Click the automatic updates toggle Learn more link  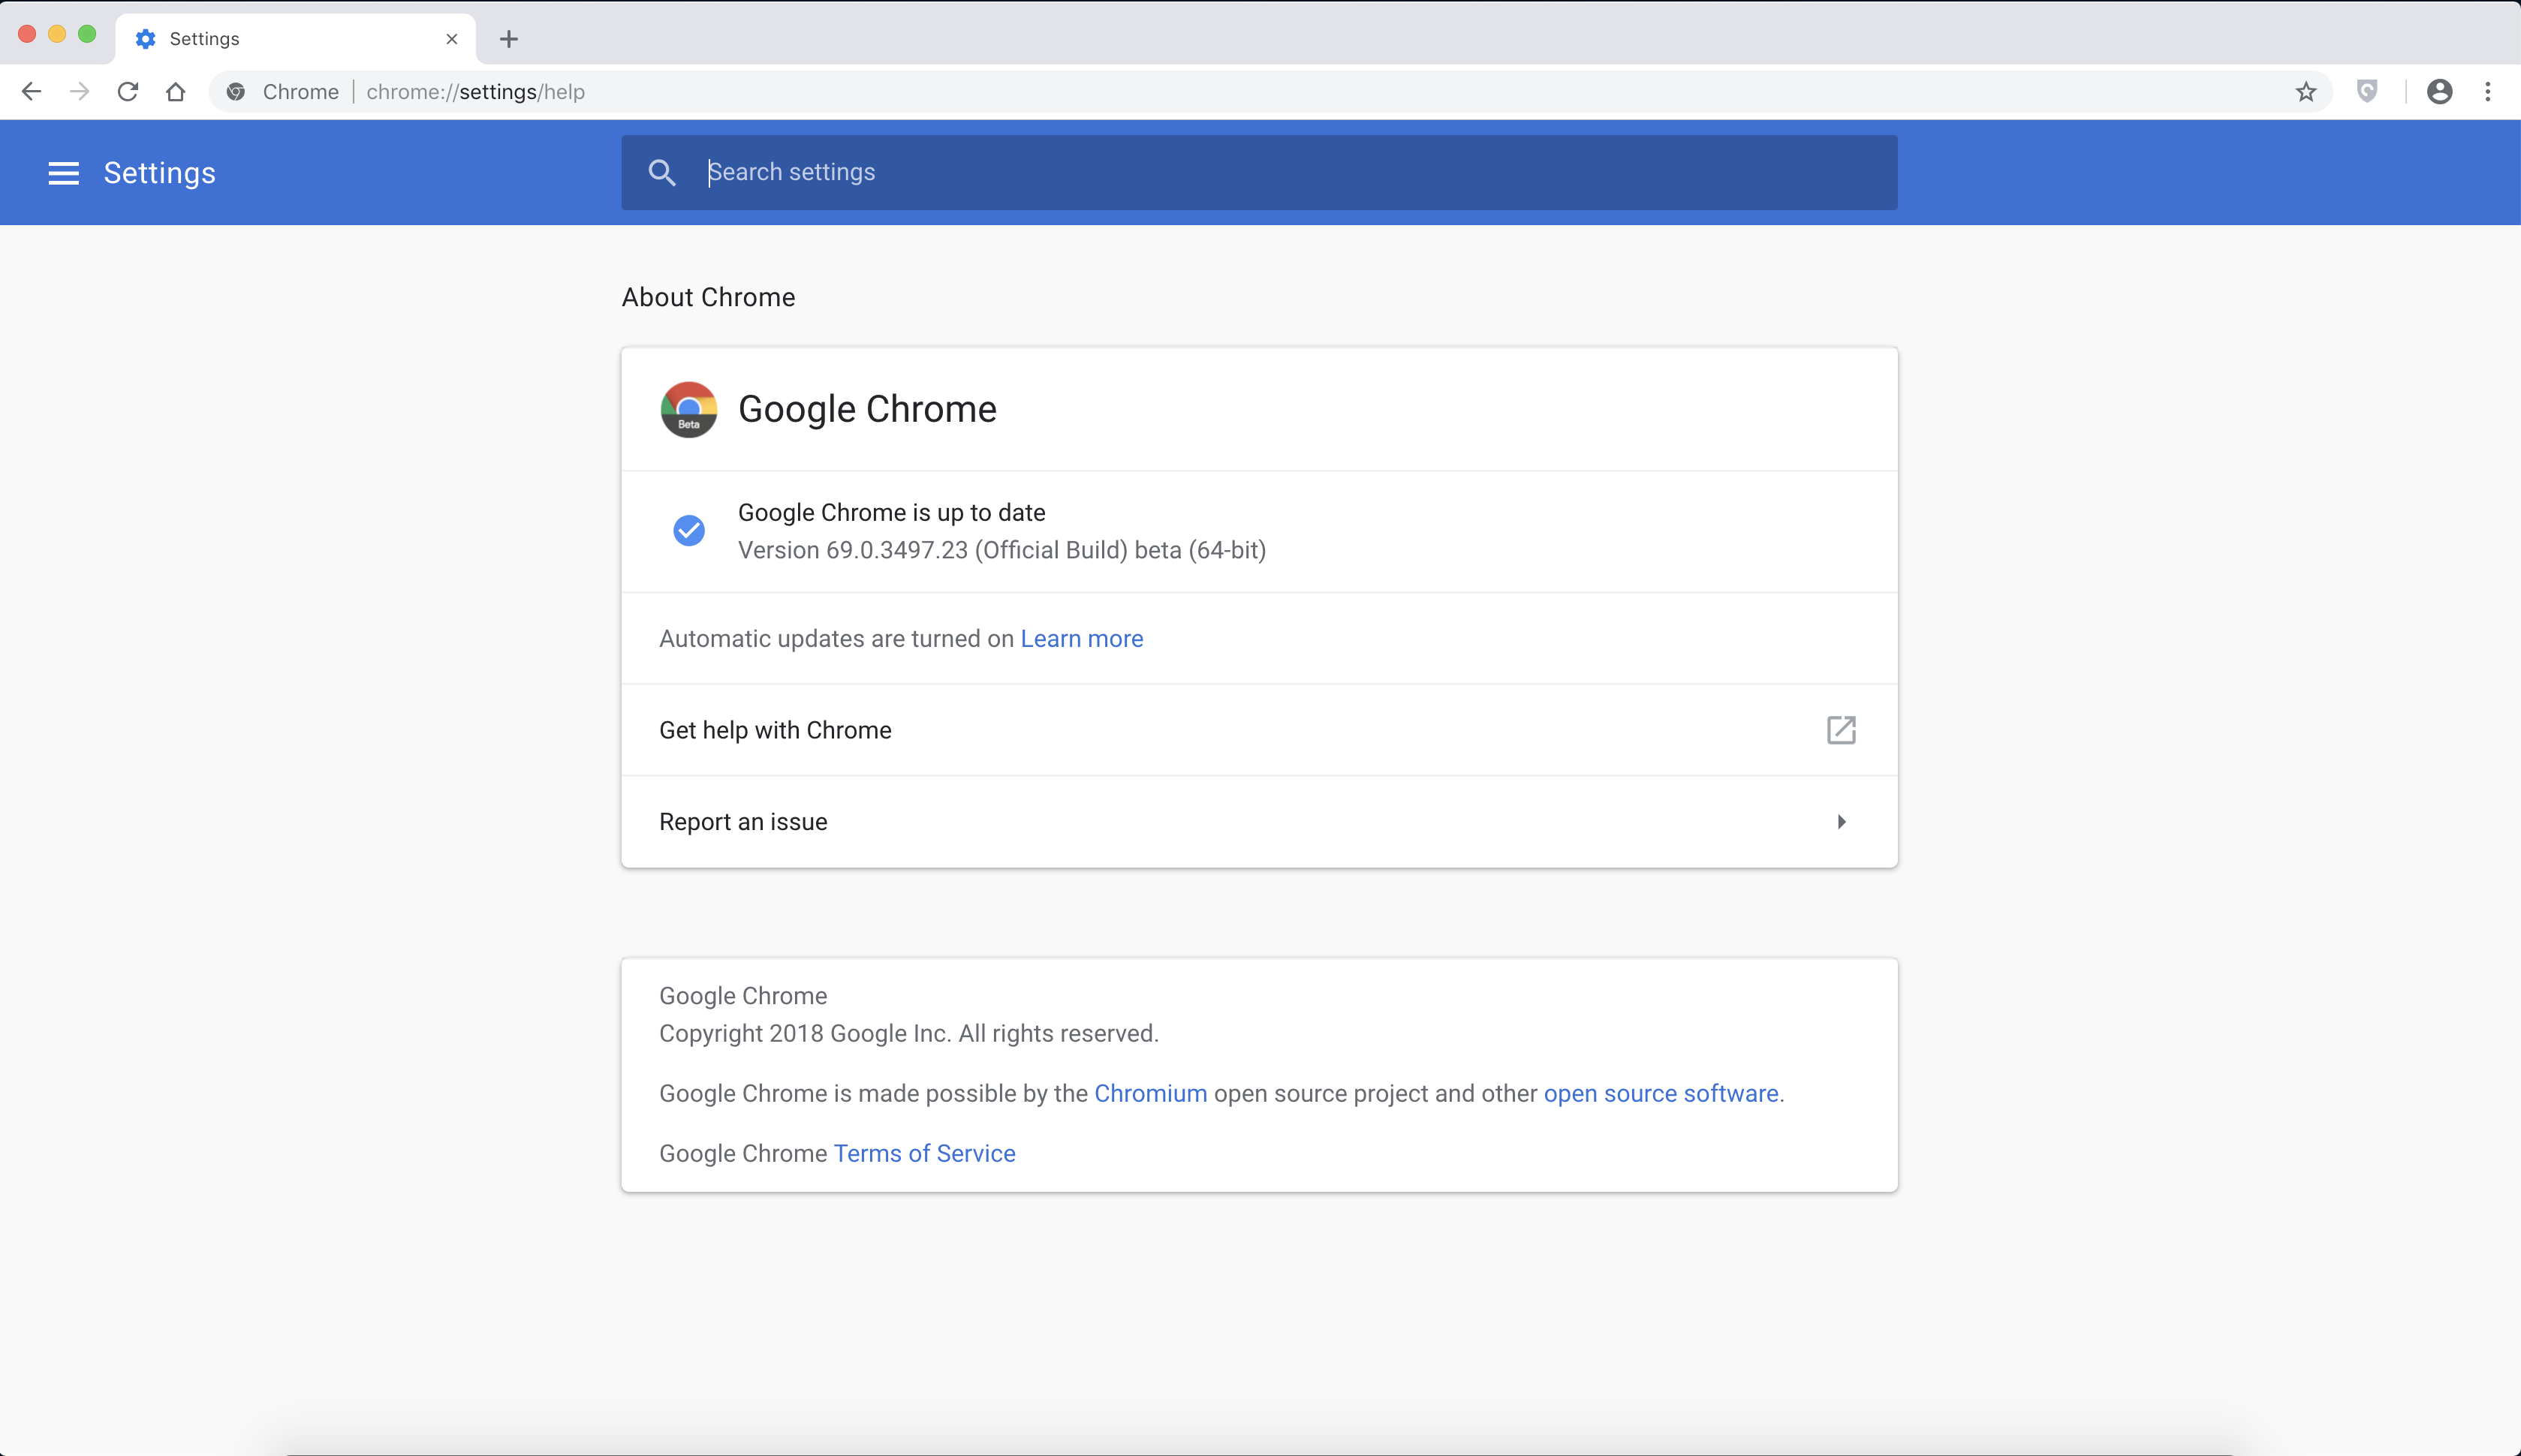coord(1082,638)
